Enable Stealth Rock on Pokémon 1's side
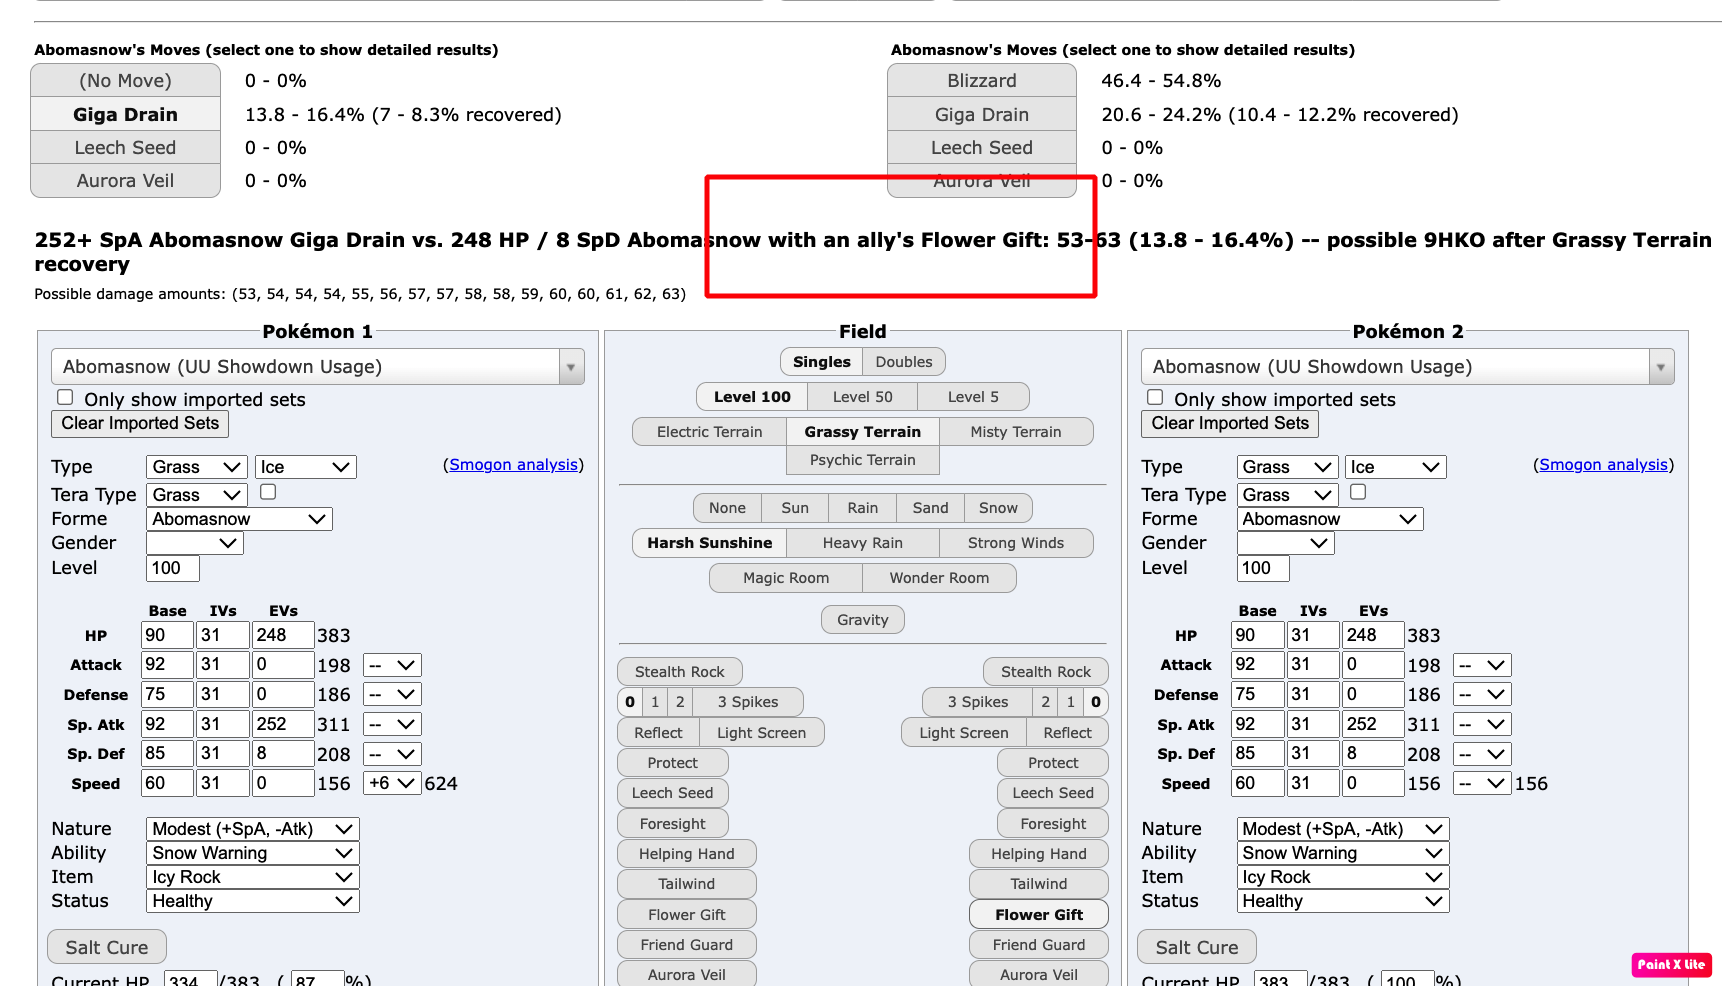The height and width of the screenshot is (986, 1722). [679, 672]
